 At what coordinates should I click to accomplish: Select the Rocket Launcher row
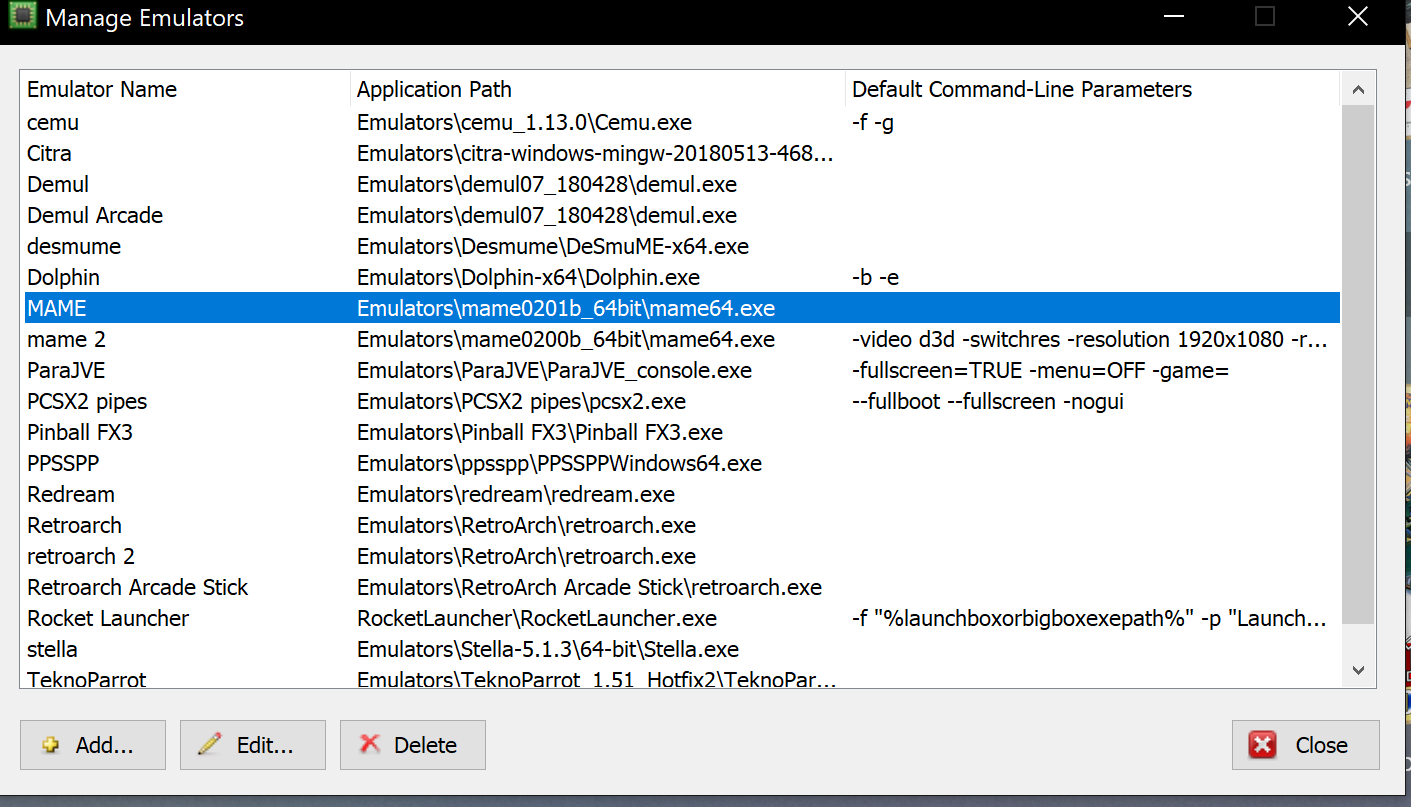[682, 618]
